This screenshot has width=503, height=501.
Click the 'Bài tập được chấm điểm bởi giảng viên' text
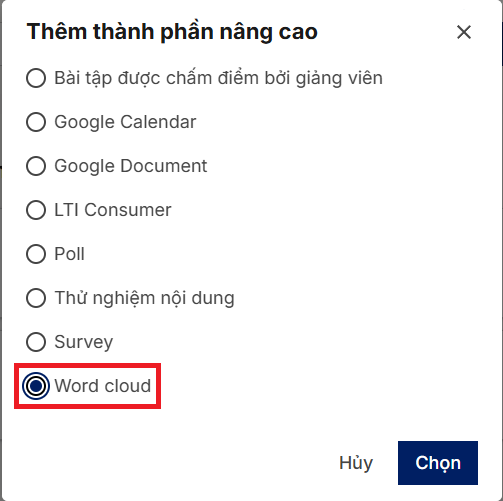point(218,78)
